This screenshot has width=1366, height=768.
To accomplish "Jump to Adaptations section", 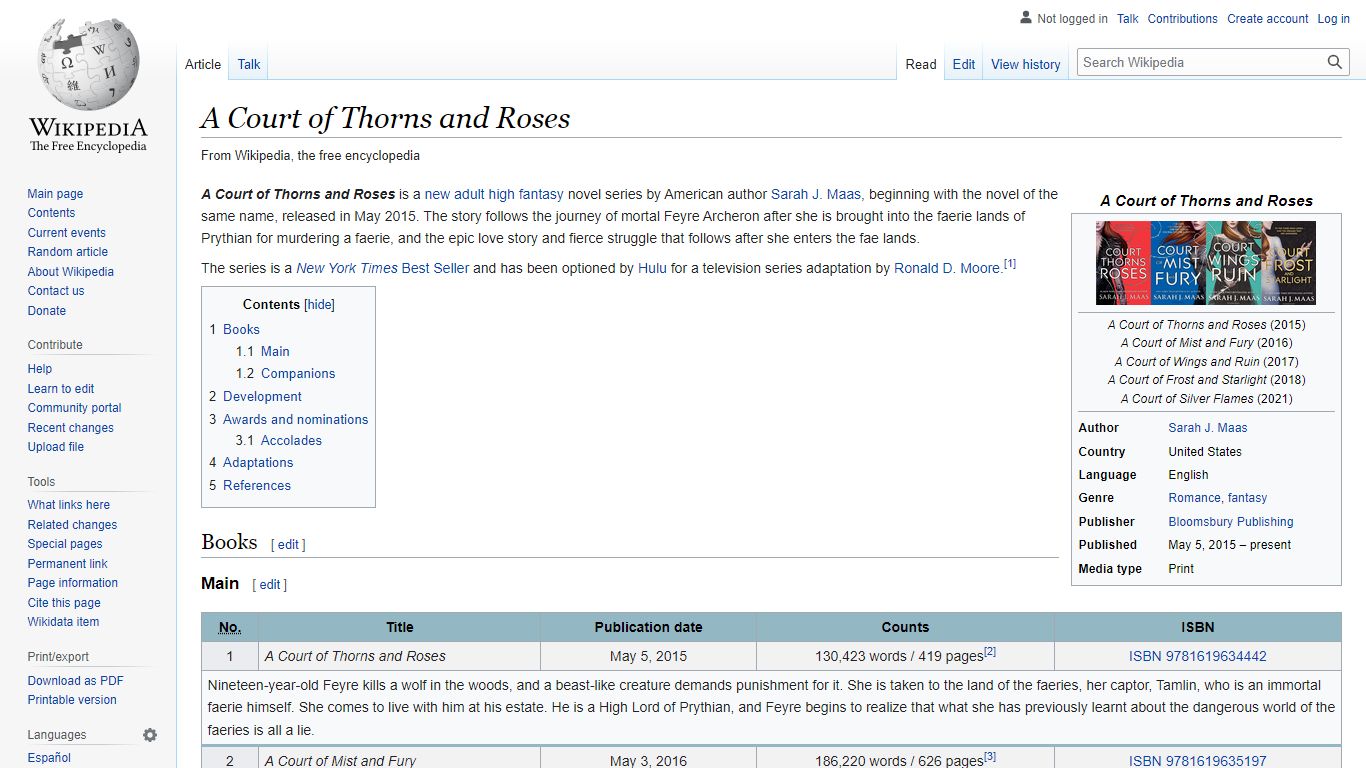I will pos(258,462).
